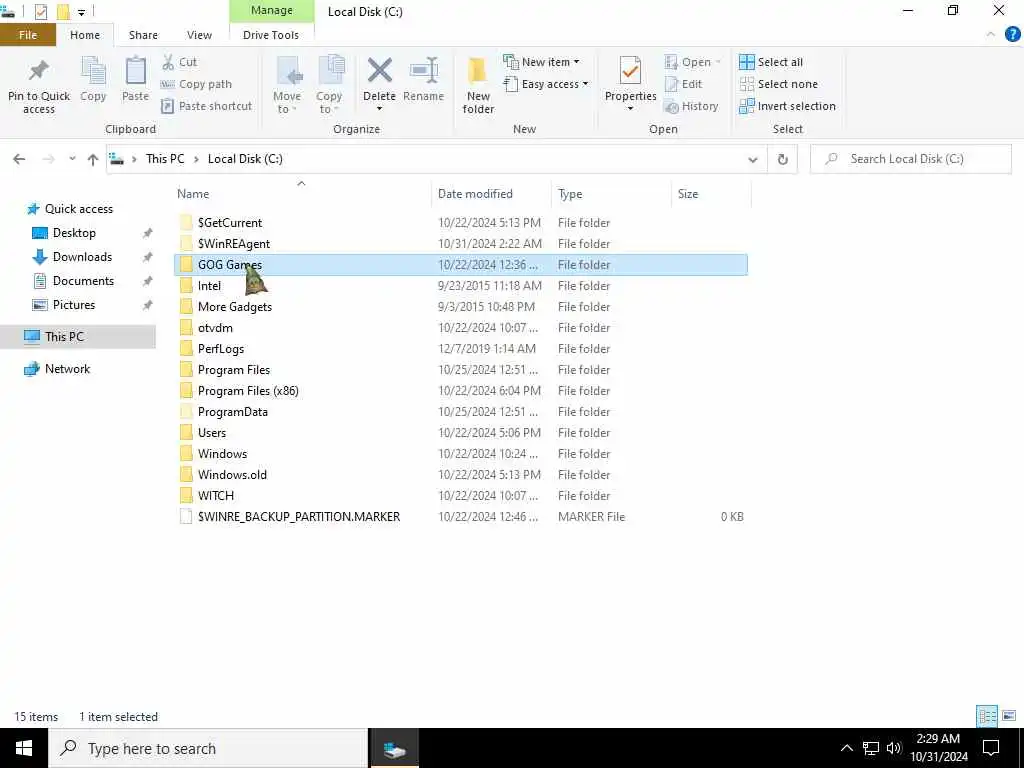
Task: Switch to Details view layout icon
Action: [987, 716]
